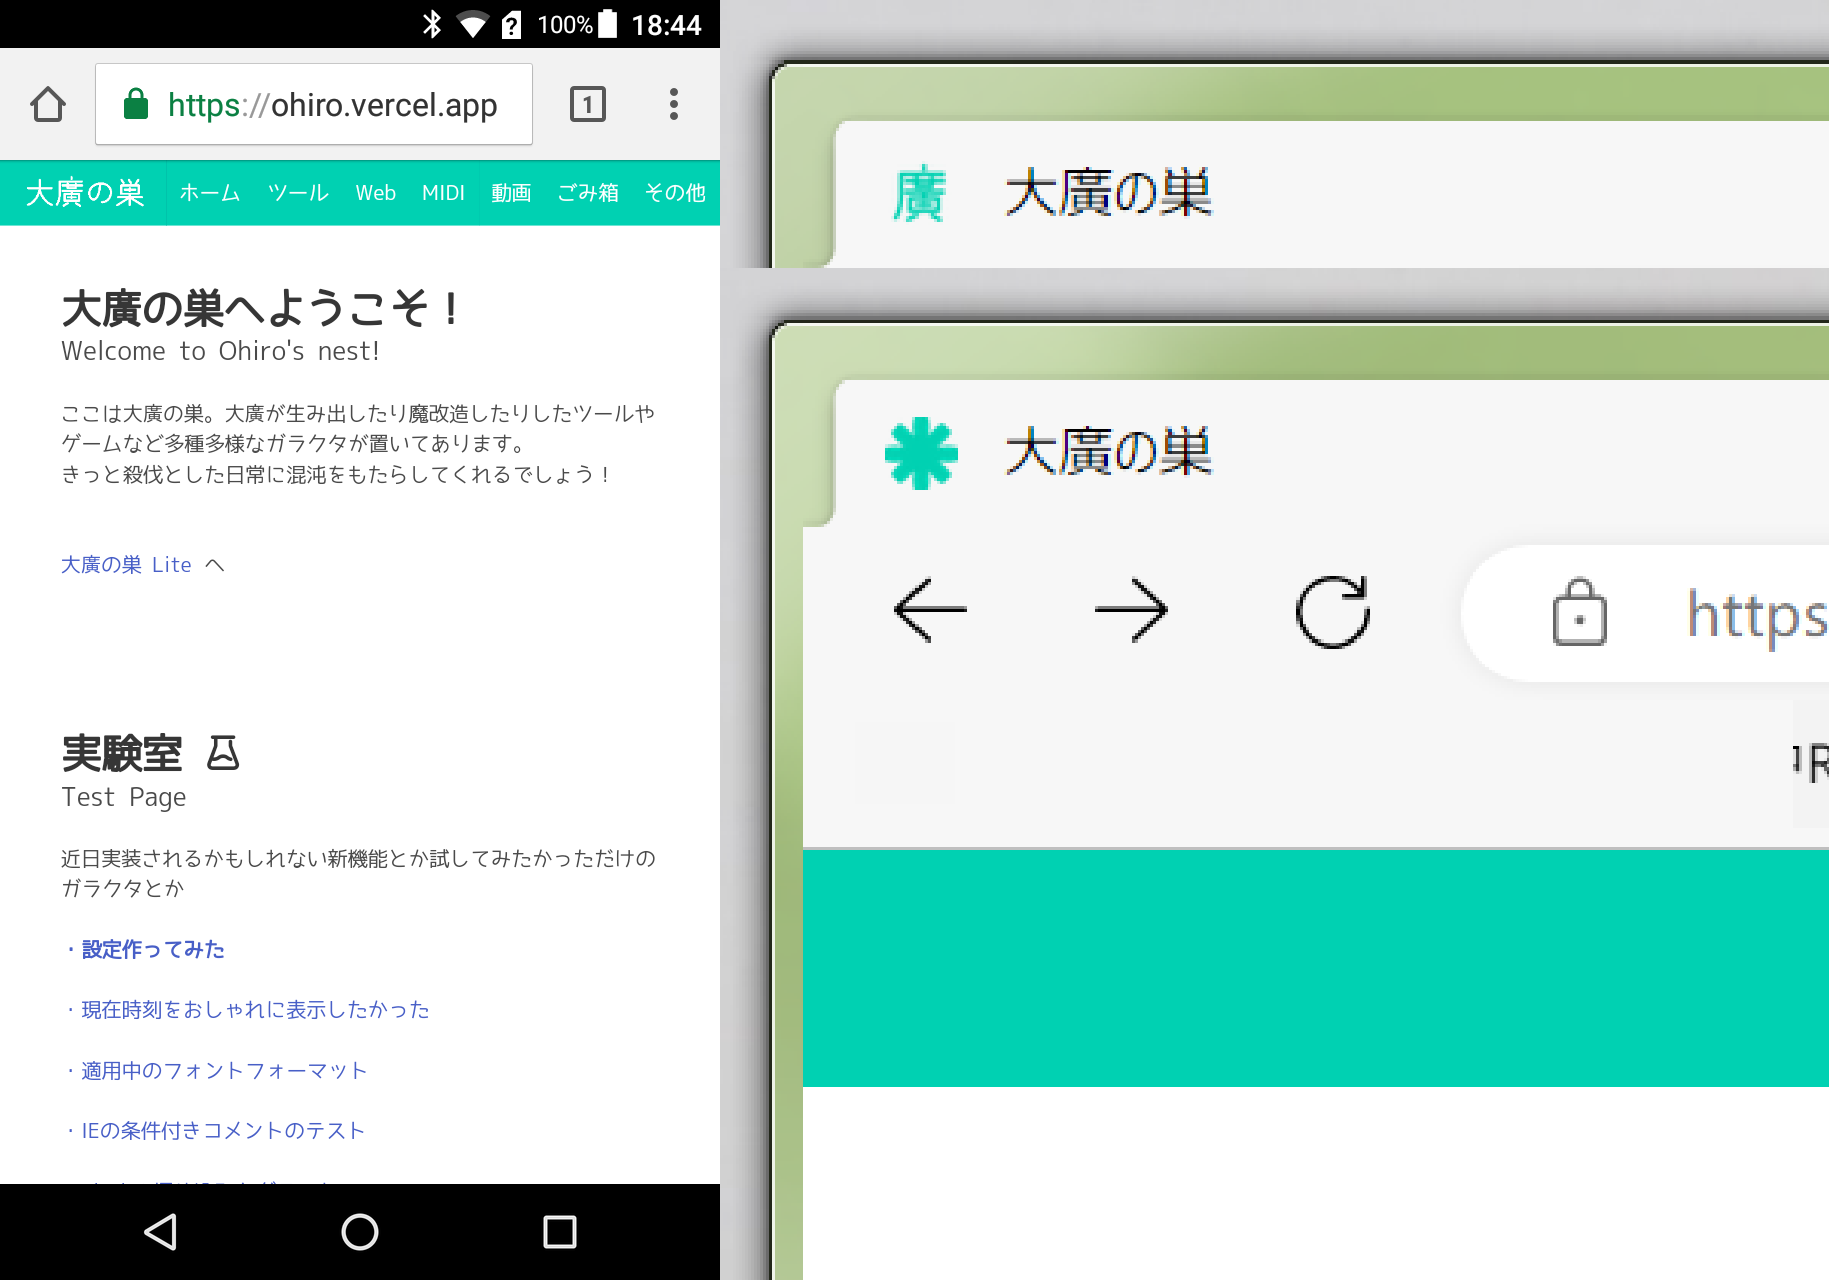Tap the Android recent apps square button
The width and height of the screenshot is (1829, 1280).
(560, 1231)
